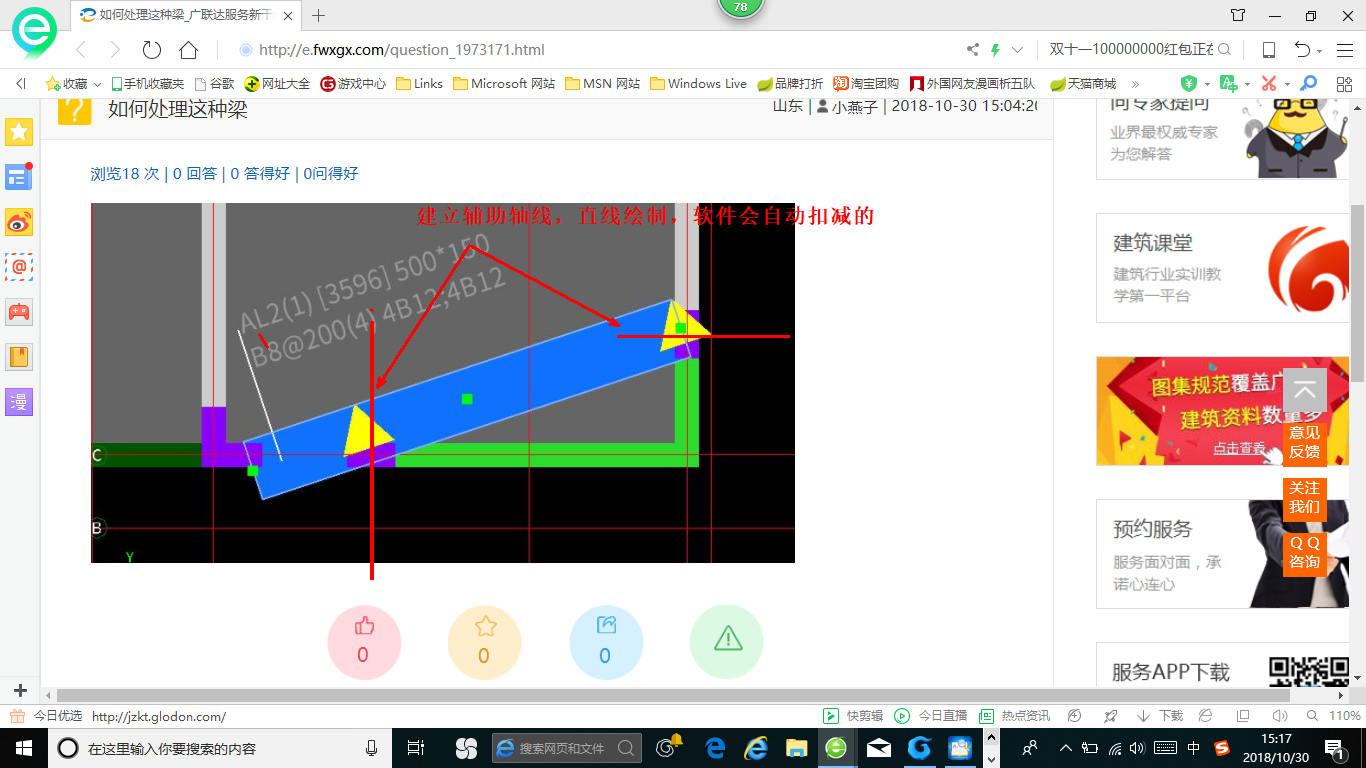Click the browser forward arrow
This screenshot has width=1366, height=768.
click(115, 50)
